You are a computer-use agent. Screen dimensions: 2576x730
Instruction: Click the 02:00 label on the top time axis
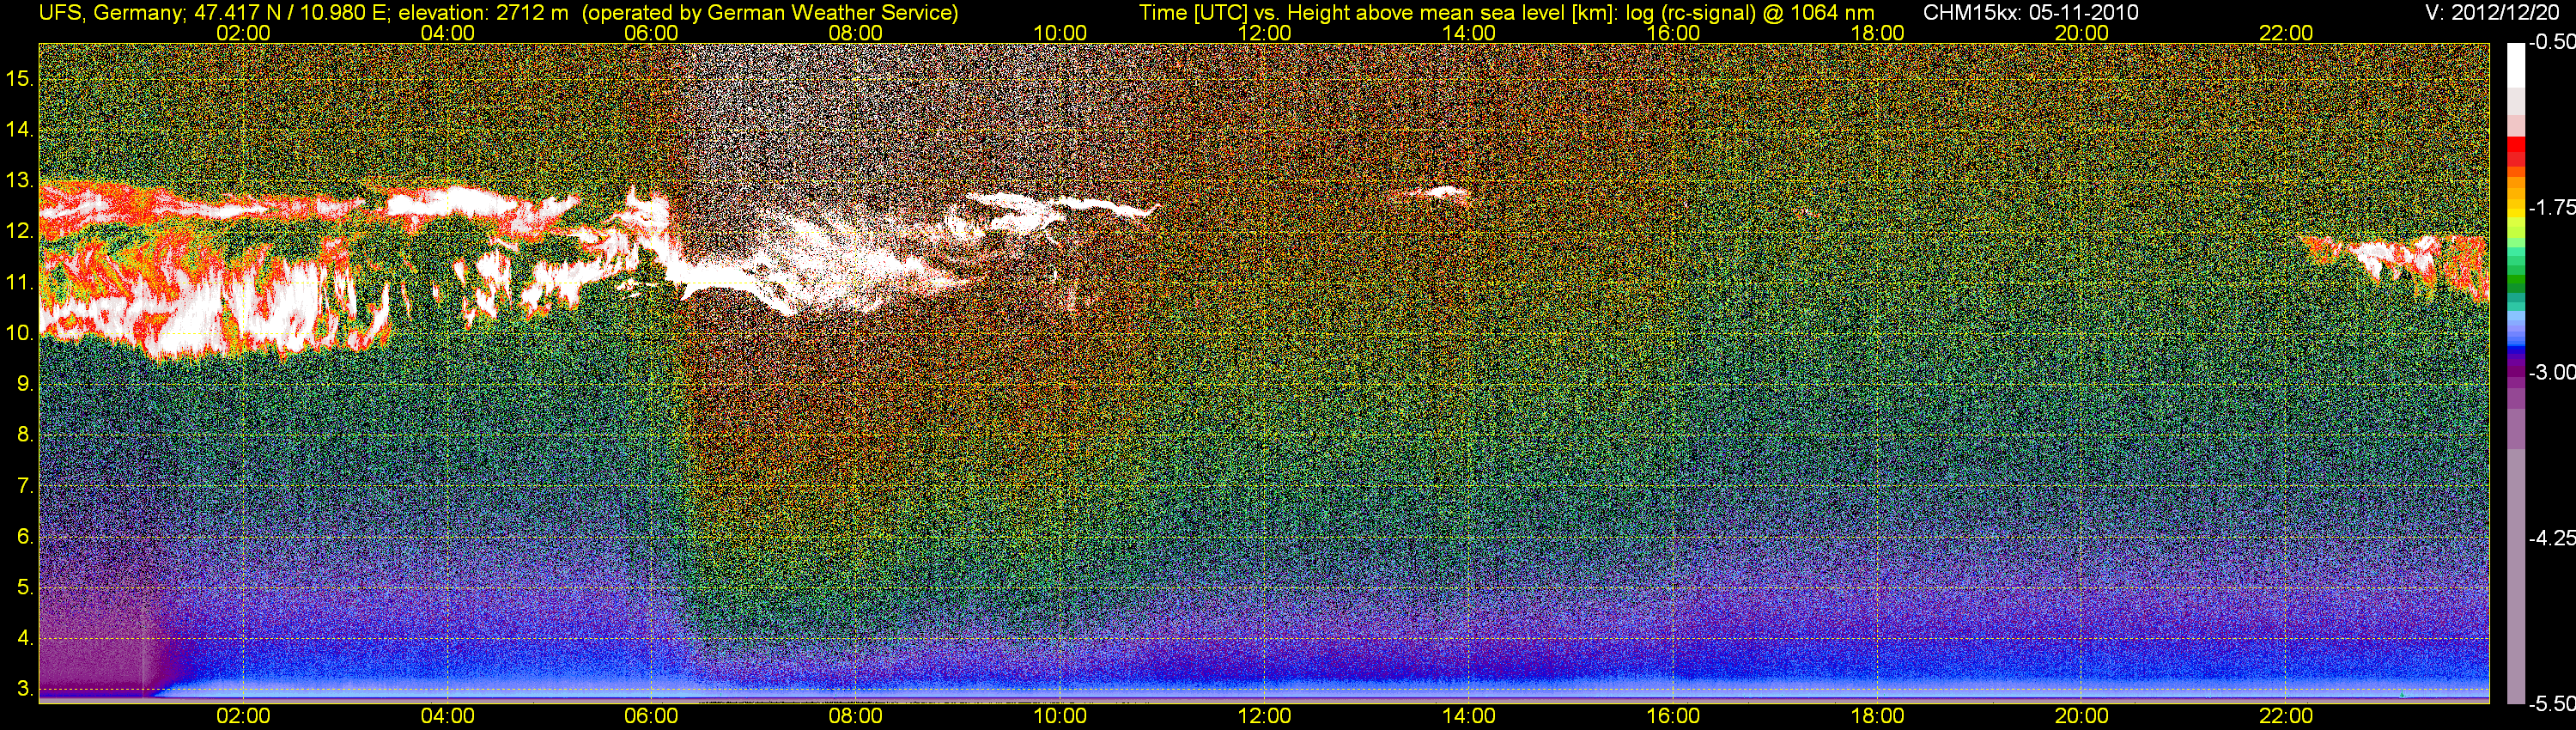tap(243, 33)
